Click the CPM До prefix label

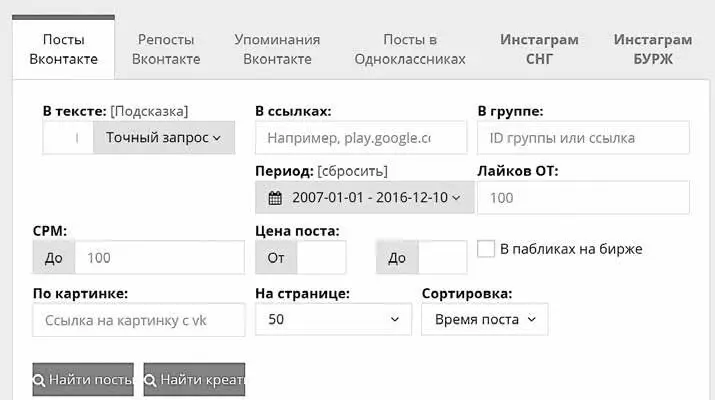click(x=54, y=257)
